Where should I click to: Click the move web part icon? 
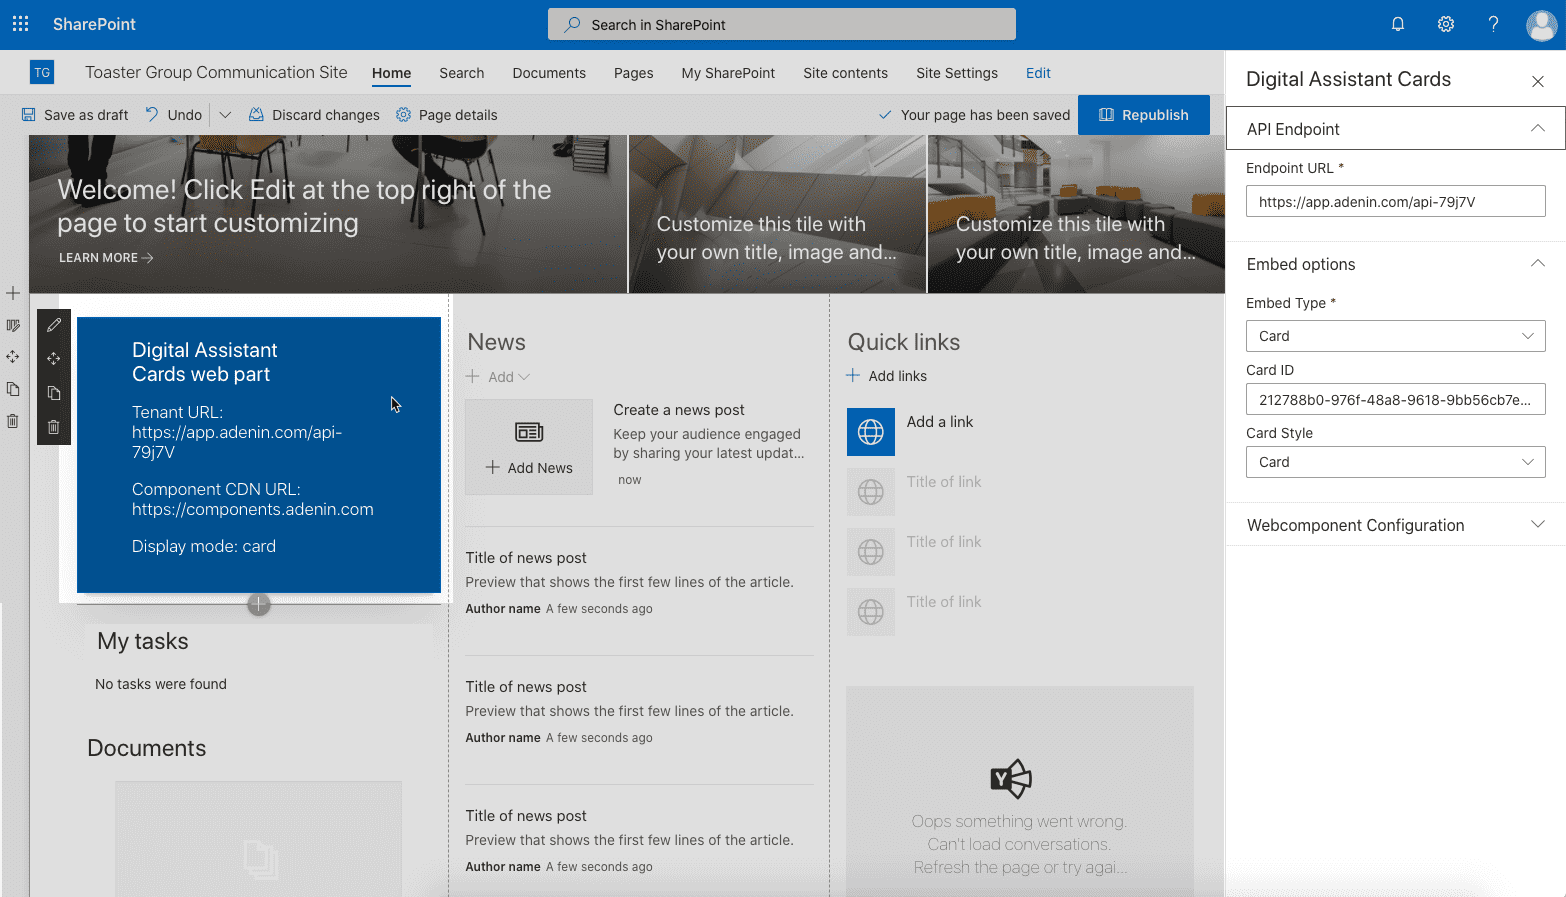(x=54, y=358)
